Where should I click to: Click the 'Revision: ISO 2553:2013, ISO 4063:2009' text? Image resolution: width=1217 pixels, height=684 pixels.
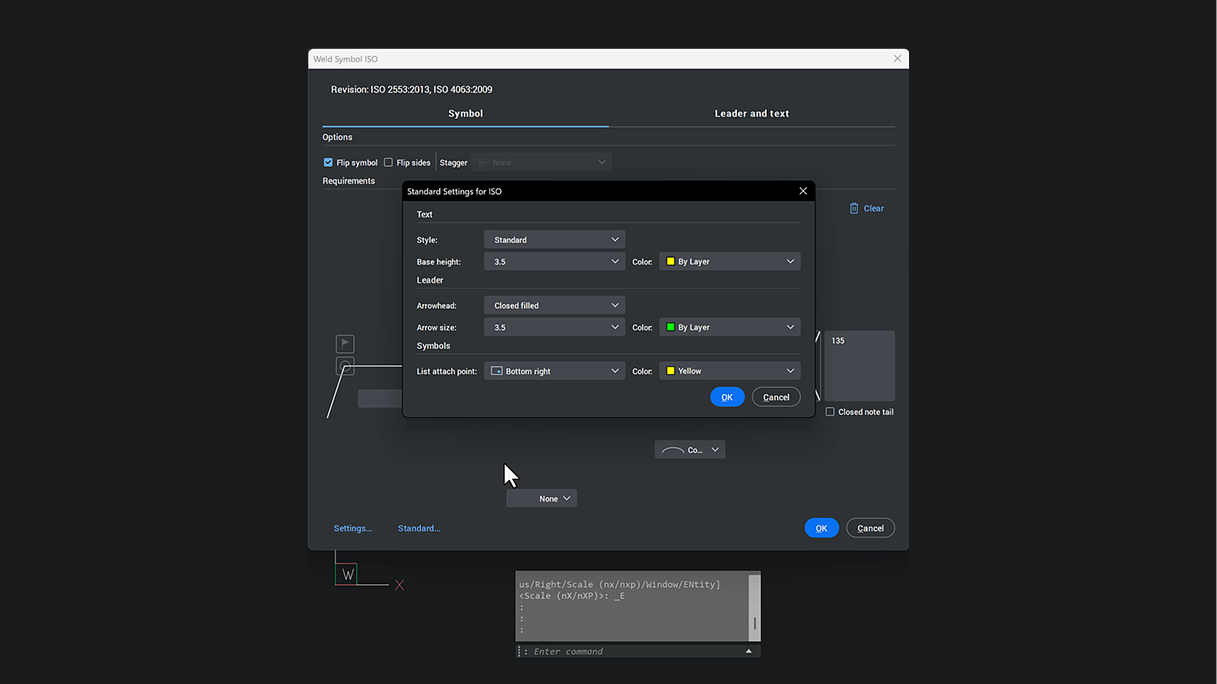[412, 89]
